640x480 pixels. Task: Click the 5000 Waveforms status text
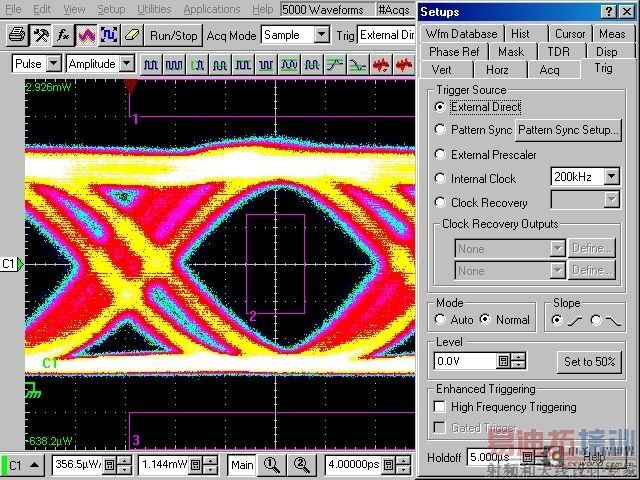(x=322, y=9)
